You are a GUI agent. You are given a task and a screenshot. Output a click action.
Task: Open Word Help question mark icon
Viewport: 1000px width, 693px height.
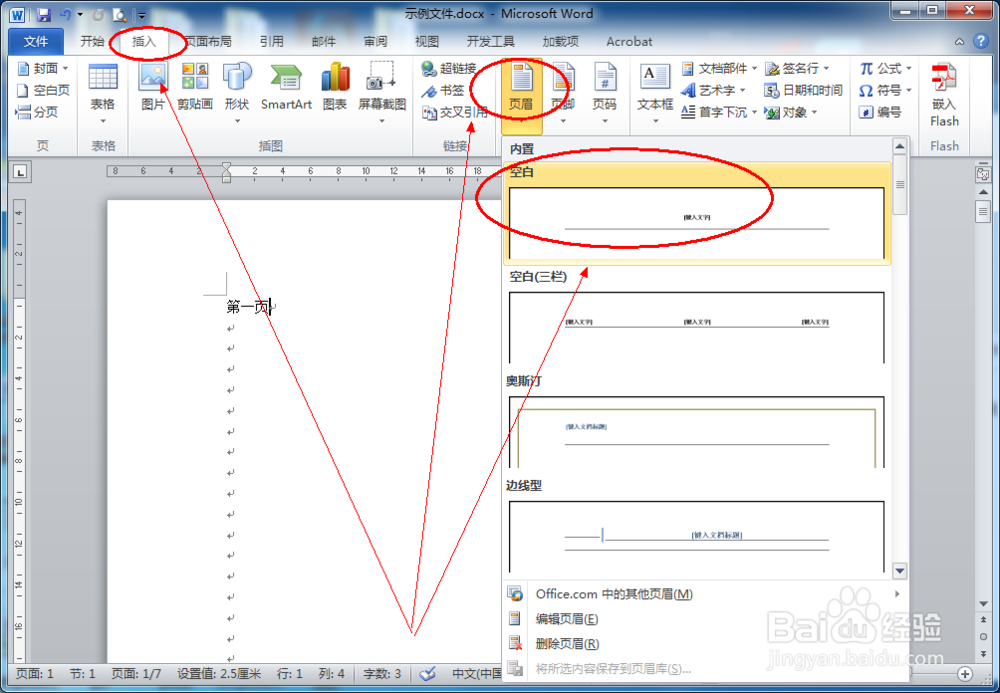point(981,41)
